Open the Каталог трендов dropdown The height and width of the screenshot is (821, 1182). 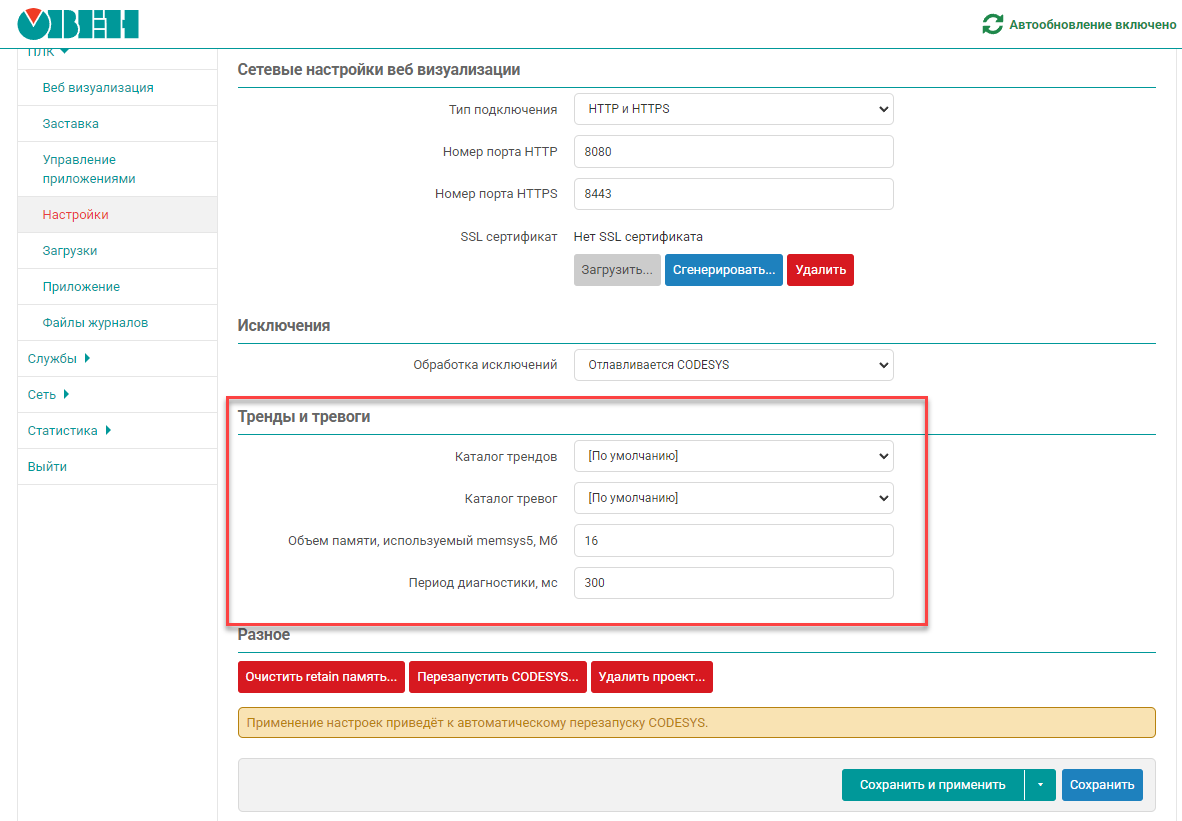(x=733, y=456)
